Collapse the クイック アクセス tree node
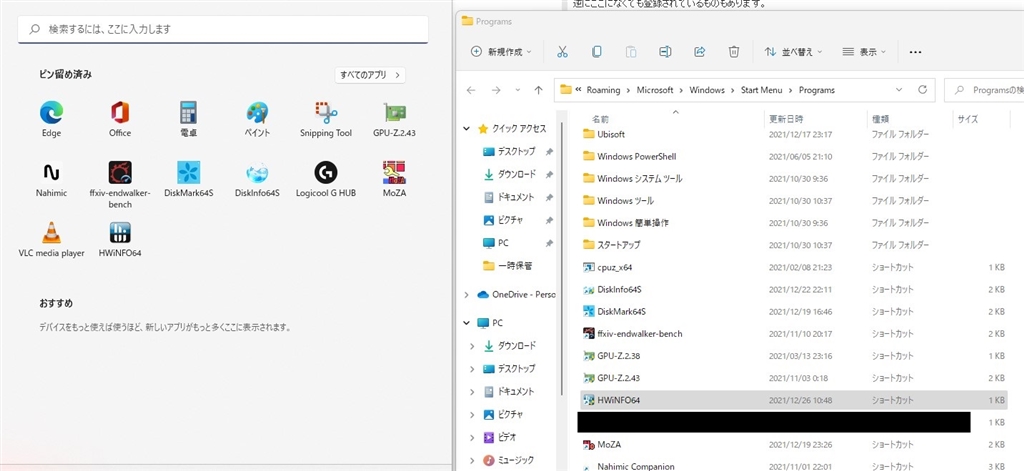The height and width of the screenshot is (471, 1024). 466,129
